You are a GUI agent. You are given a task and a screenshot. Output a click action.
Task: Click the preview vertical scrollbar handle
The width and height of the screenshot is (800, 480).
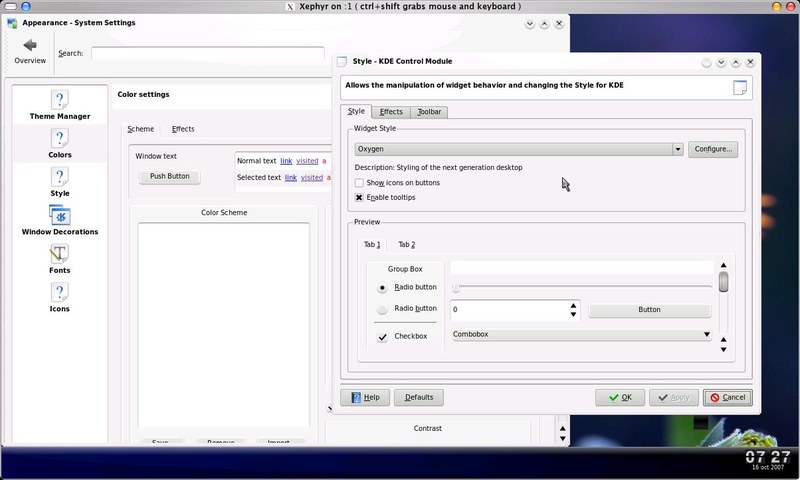click(723, 282)
